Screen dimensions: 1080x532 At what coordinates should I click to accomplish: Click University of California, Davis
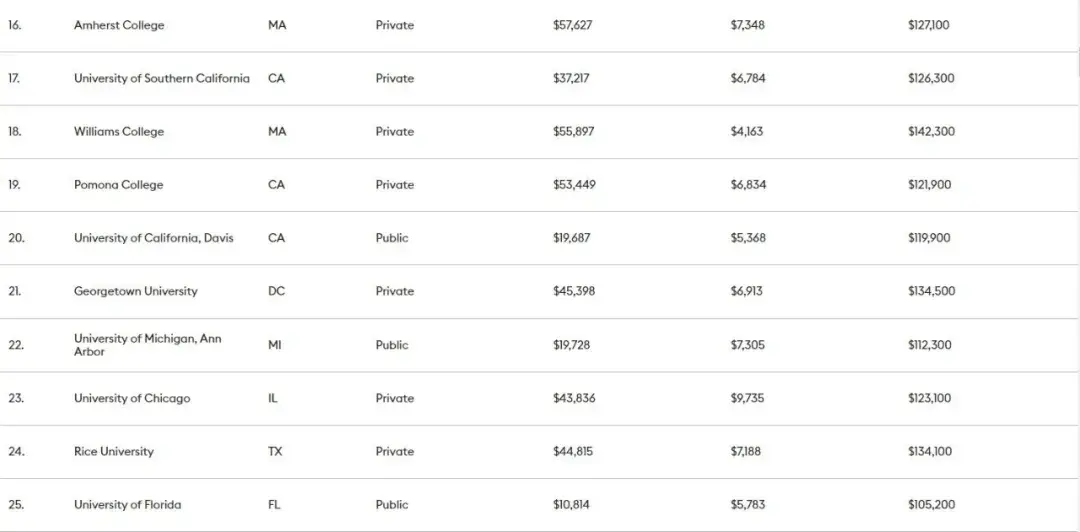point(153,238)
